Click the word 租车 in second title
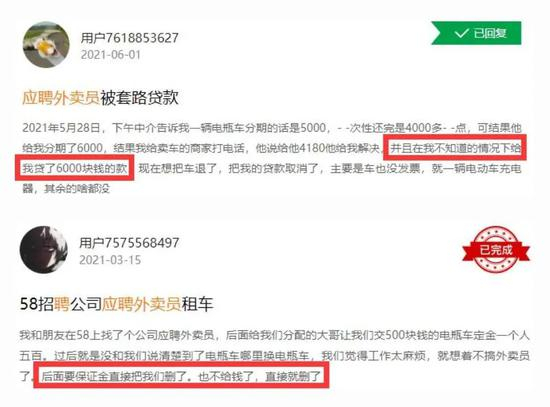Screen dimensions: 550x407 197,304
